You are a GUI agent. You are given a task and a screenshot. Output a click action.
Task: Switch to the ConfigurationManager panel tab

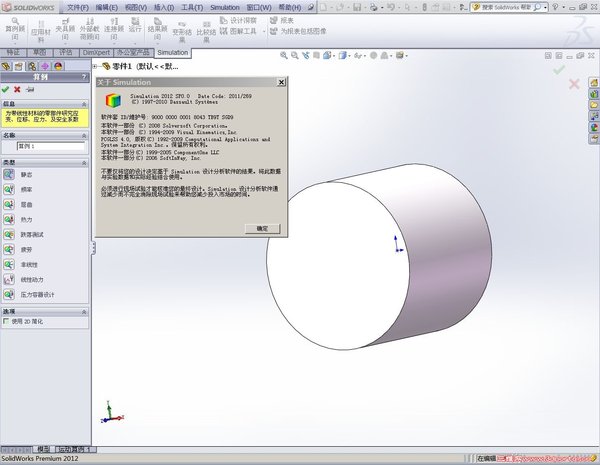click(32, 66)
